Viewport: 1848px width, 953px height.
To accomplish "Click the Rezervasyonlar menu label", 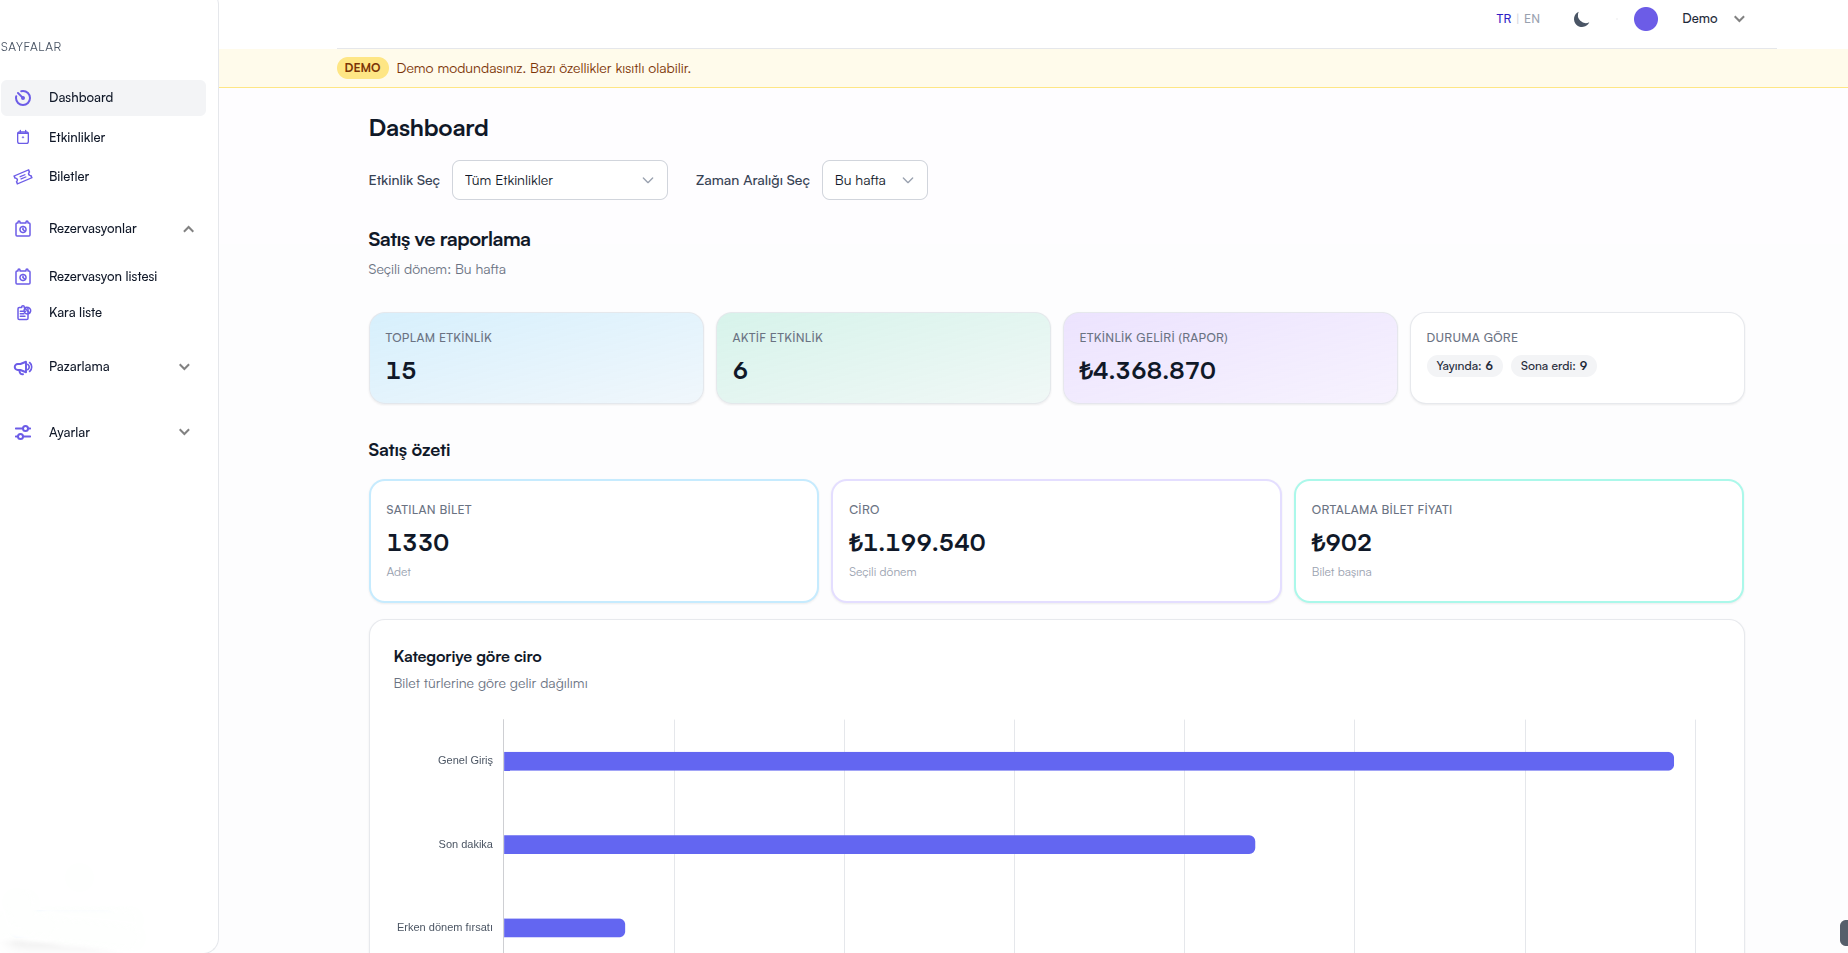I will click(92, 229).
